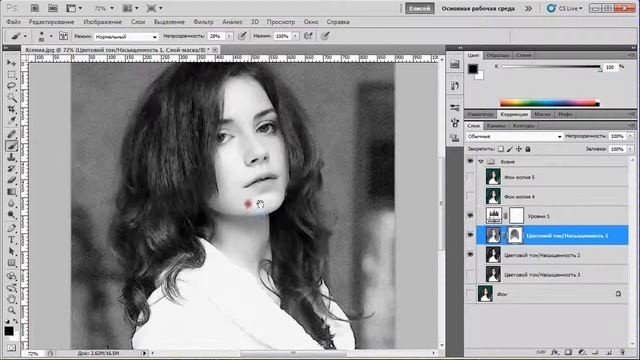Image resolution: width=640 pixels, height=360 pixels.
Task: Select the Eraser tool
Action: pyautogui.click(x=11, y=180)
